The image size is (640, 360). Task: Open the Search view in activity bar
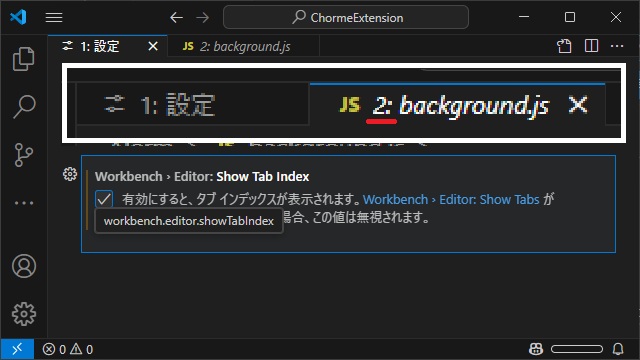[24, 107]
